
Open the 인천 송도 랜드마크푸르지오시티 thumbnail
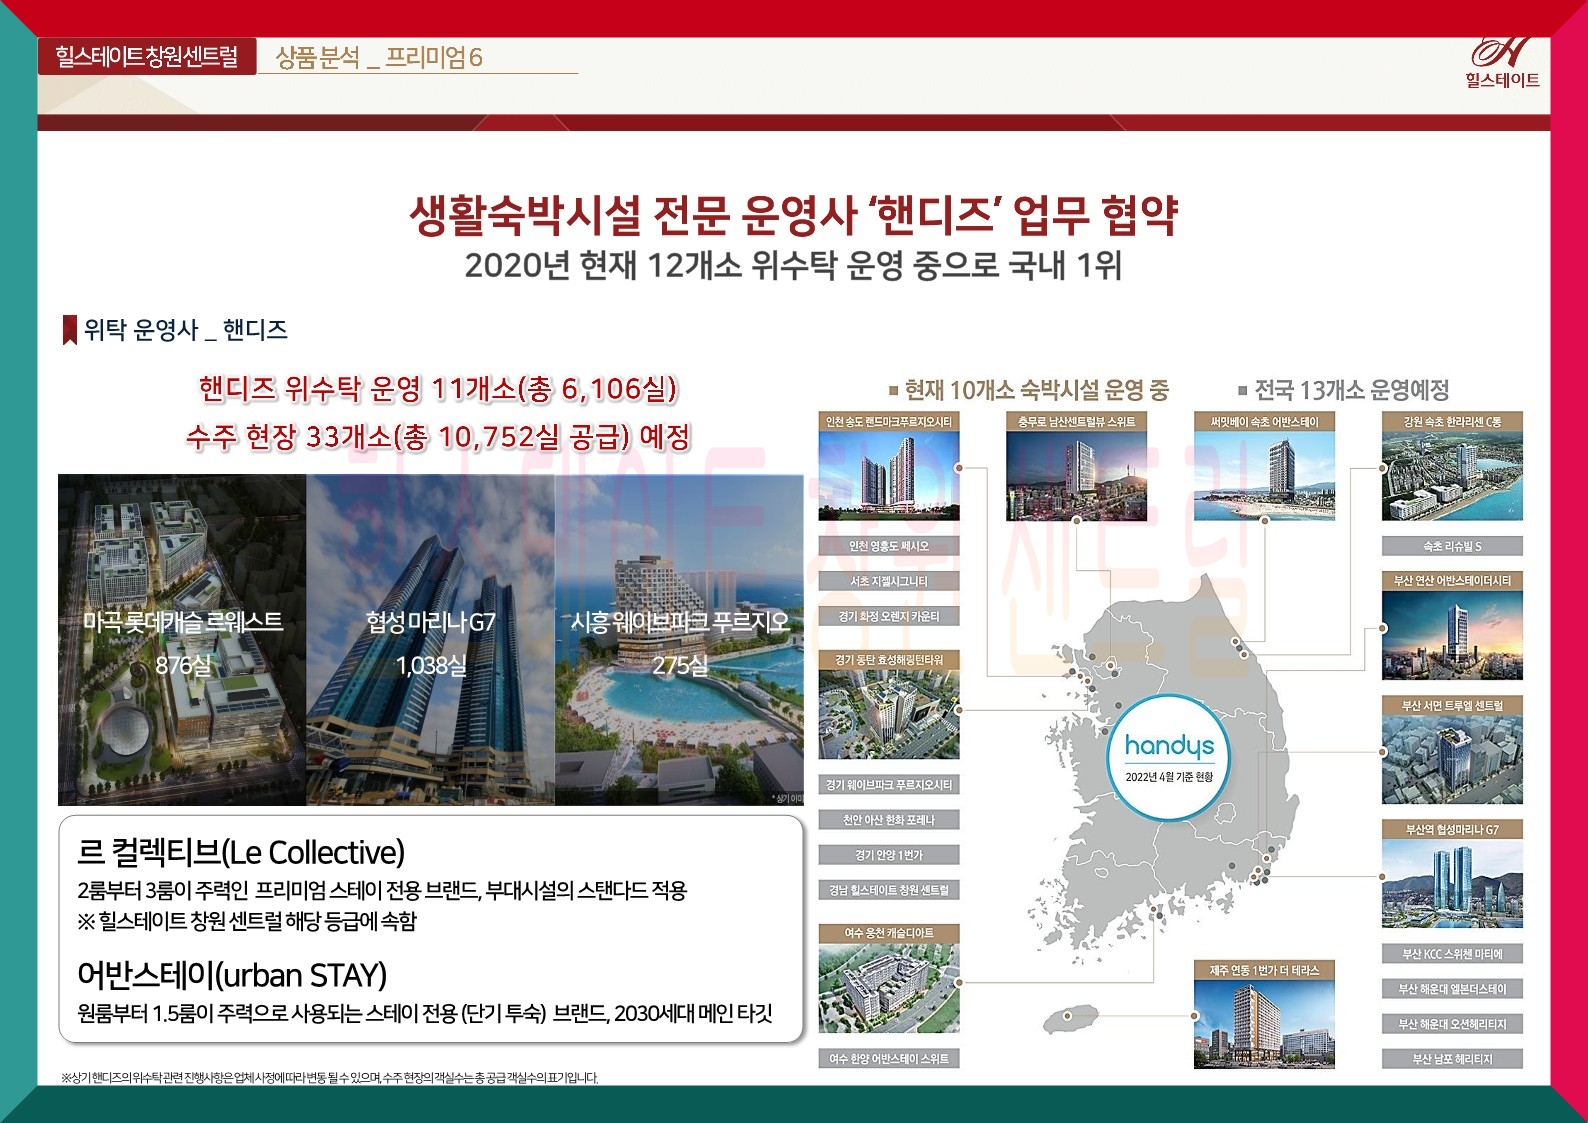click(889, 466)
